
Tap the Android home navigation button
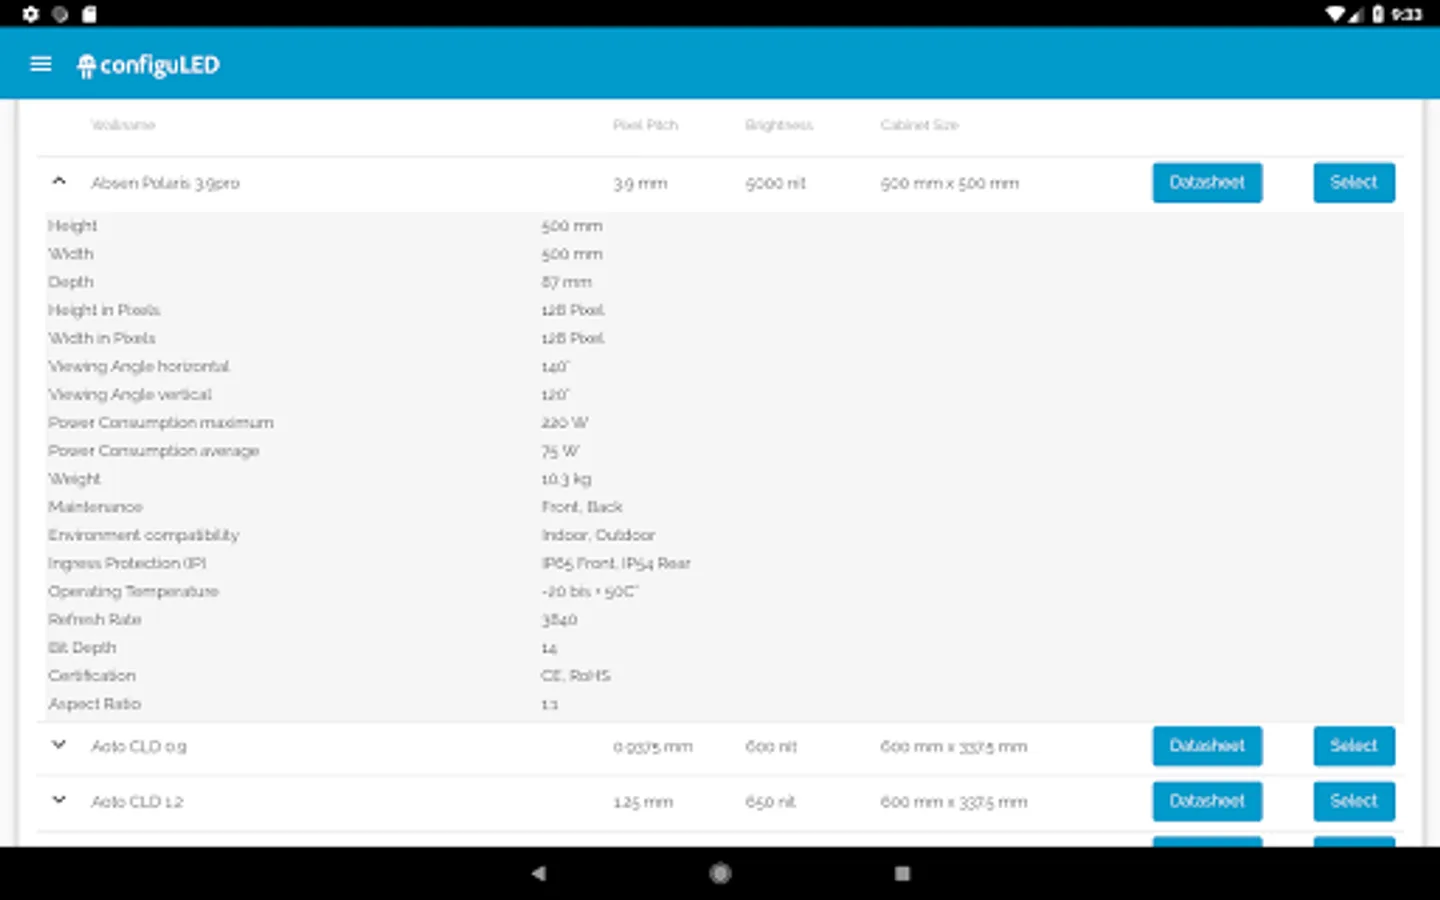coord(720,873)
